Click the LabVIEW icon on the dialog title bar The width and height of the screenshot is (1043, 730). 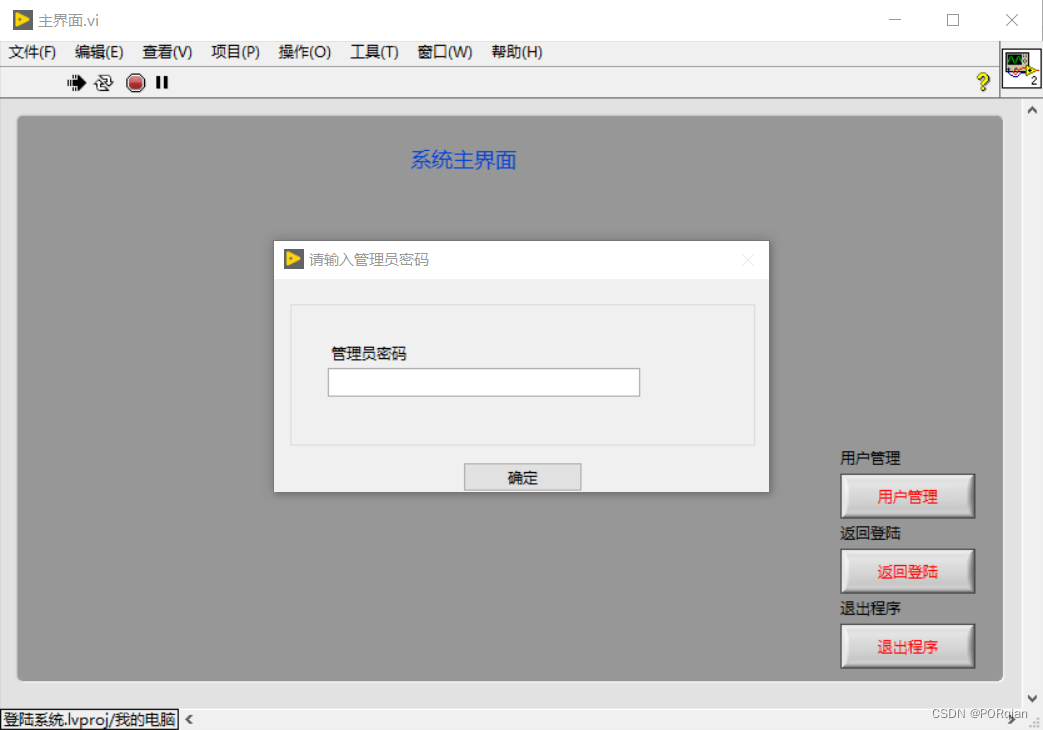293,259
